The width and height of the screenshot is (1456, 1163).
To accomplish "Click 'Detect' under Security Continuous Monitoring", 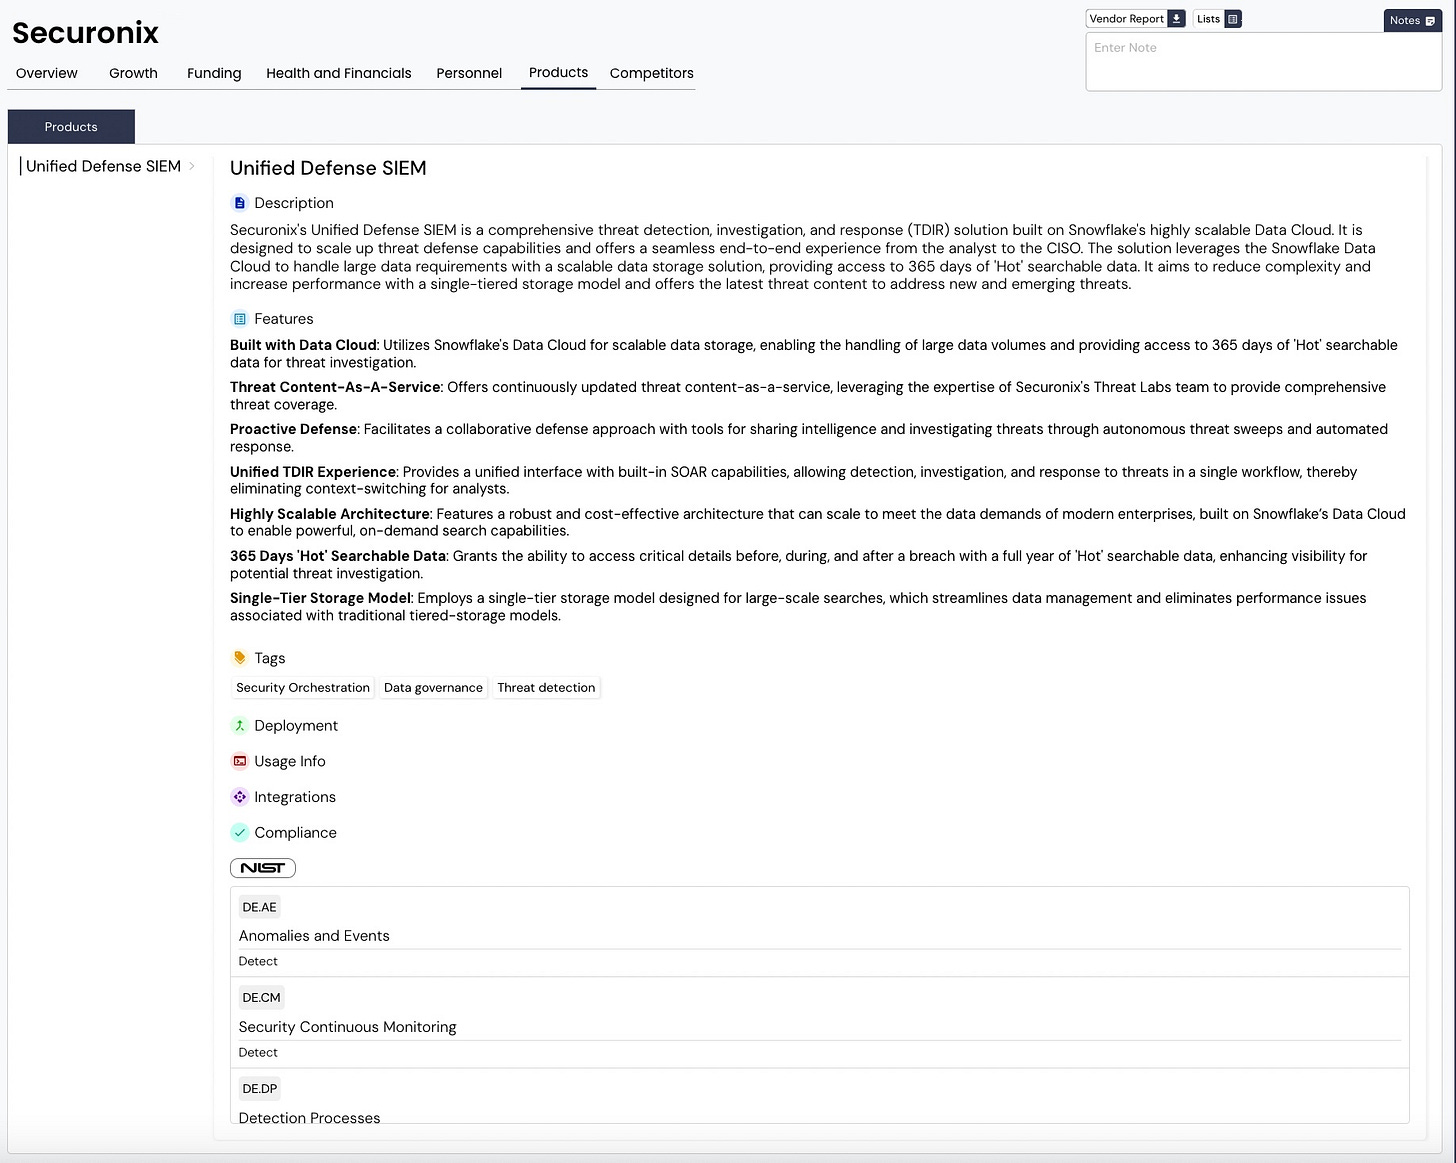I will (x=258, y=1052).
